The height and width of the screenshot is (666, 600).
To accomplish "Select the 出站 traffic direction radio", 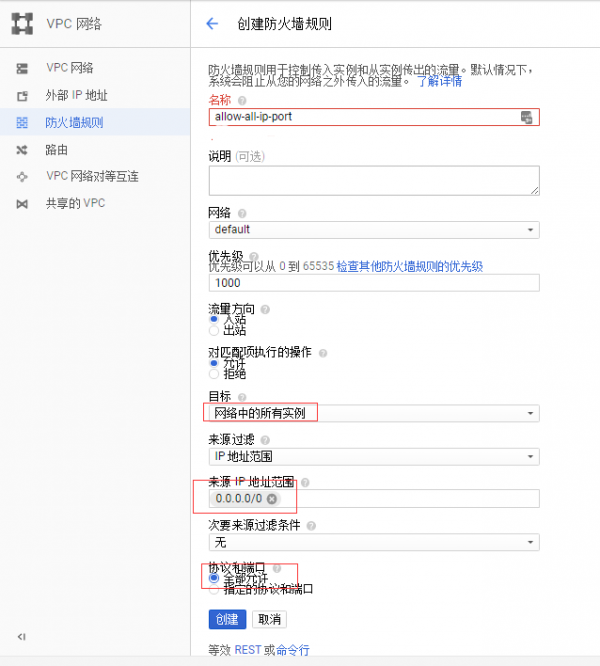I will [x=214, y=330].
